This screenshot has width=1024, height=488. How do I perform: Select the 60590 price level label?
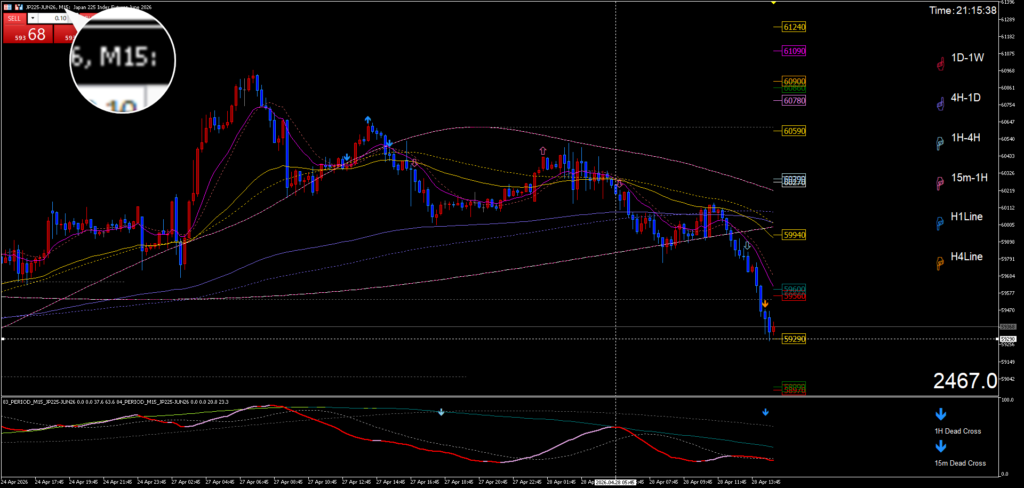pyautogui.click(x=795, y=130)
